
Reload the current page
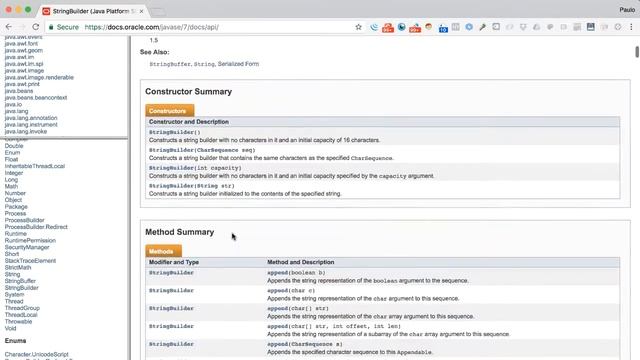click(36, 27)
